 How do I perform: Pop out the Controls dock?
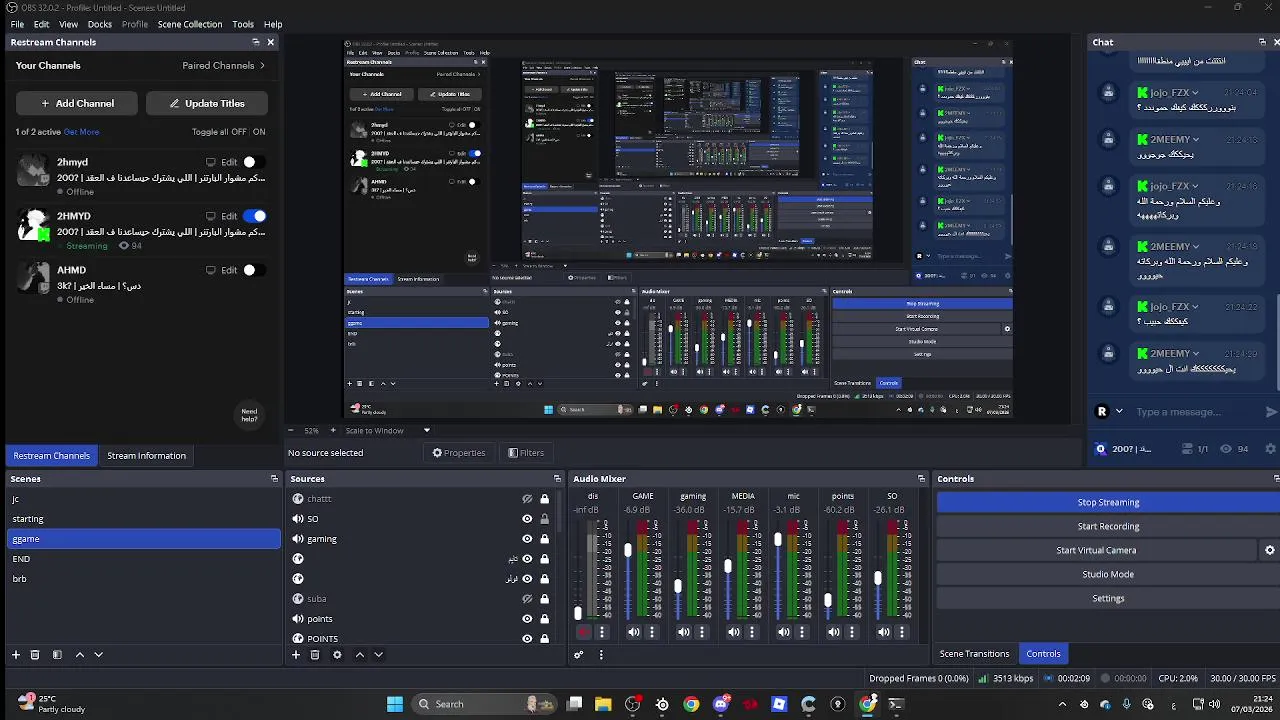click(x=1274, y=479)
